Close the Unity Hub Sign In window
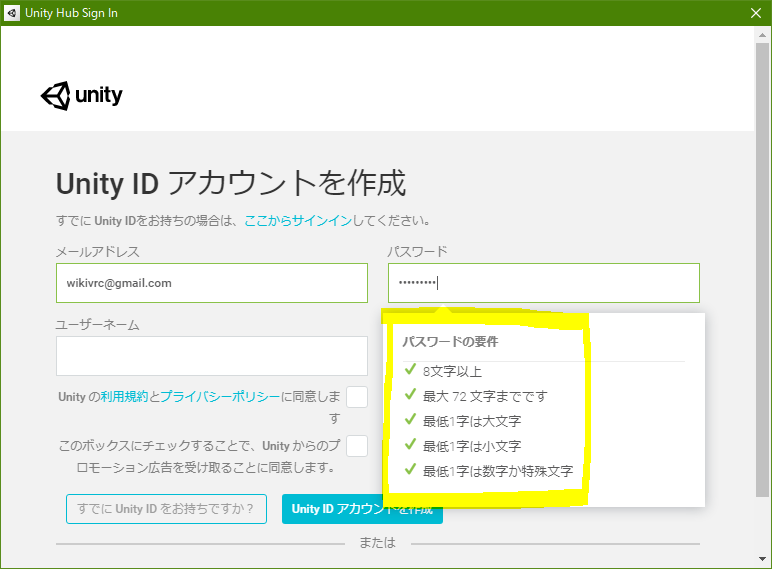The height and width of the screenshot is (569, 772). coord(756,13)
